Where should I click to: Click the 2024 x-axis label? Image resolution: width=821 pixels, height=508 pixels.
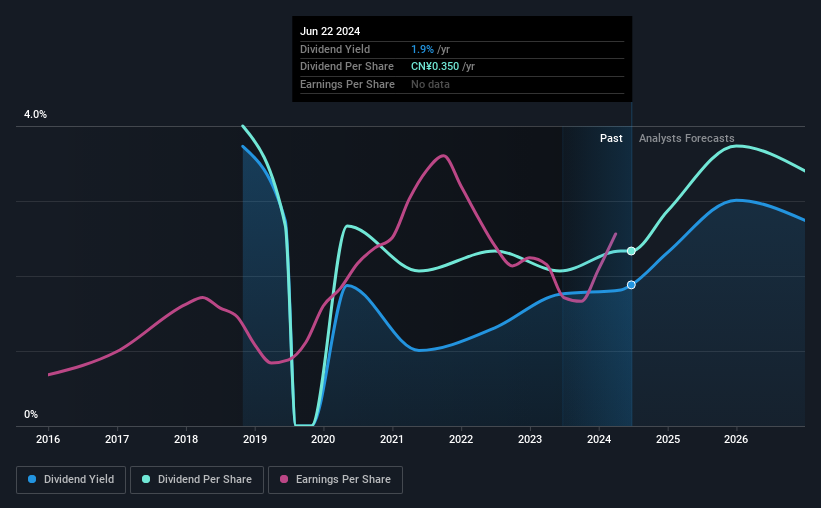599,439
